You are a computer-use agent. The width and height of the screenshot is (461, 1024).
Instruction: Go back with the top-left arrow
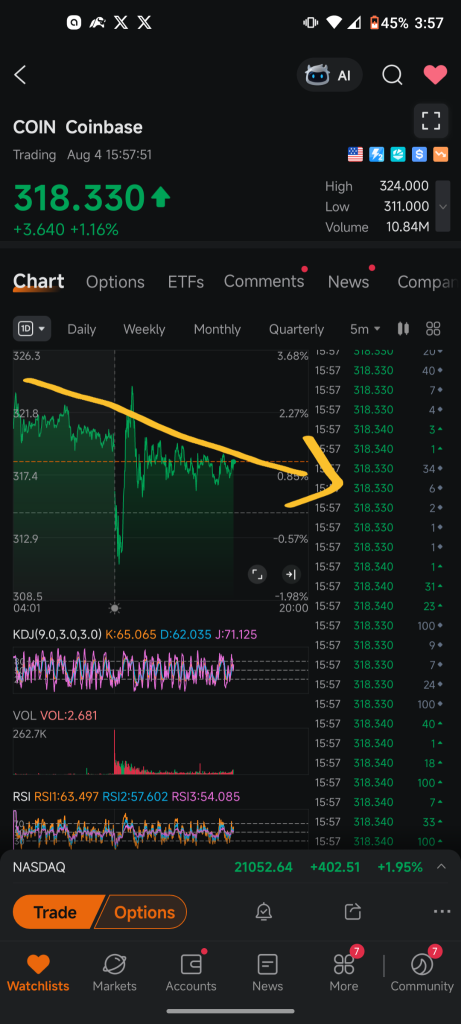click(x=20, y=75)
